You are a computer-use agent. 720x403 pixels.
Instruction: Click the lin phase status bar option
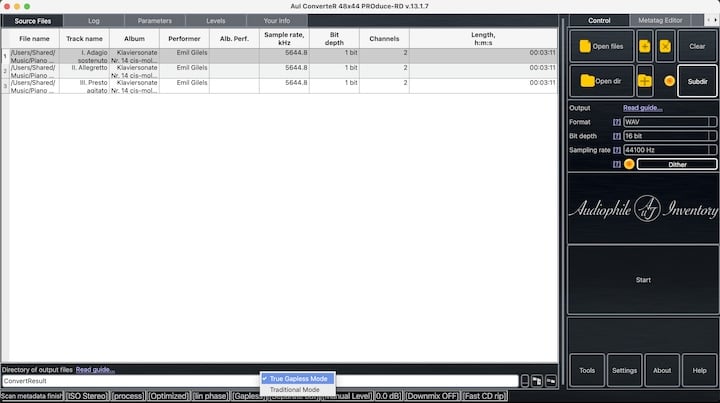pyautogui.click(x=210, y=396)
